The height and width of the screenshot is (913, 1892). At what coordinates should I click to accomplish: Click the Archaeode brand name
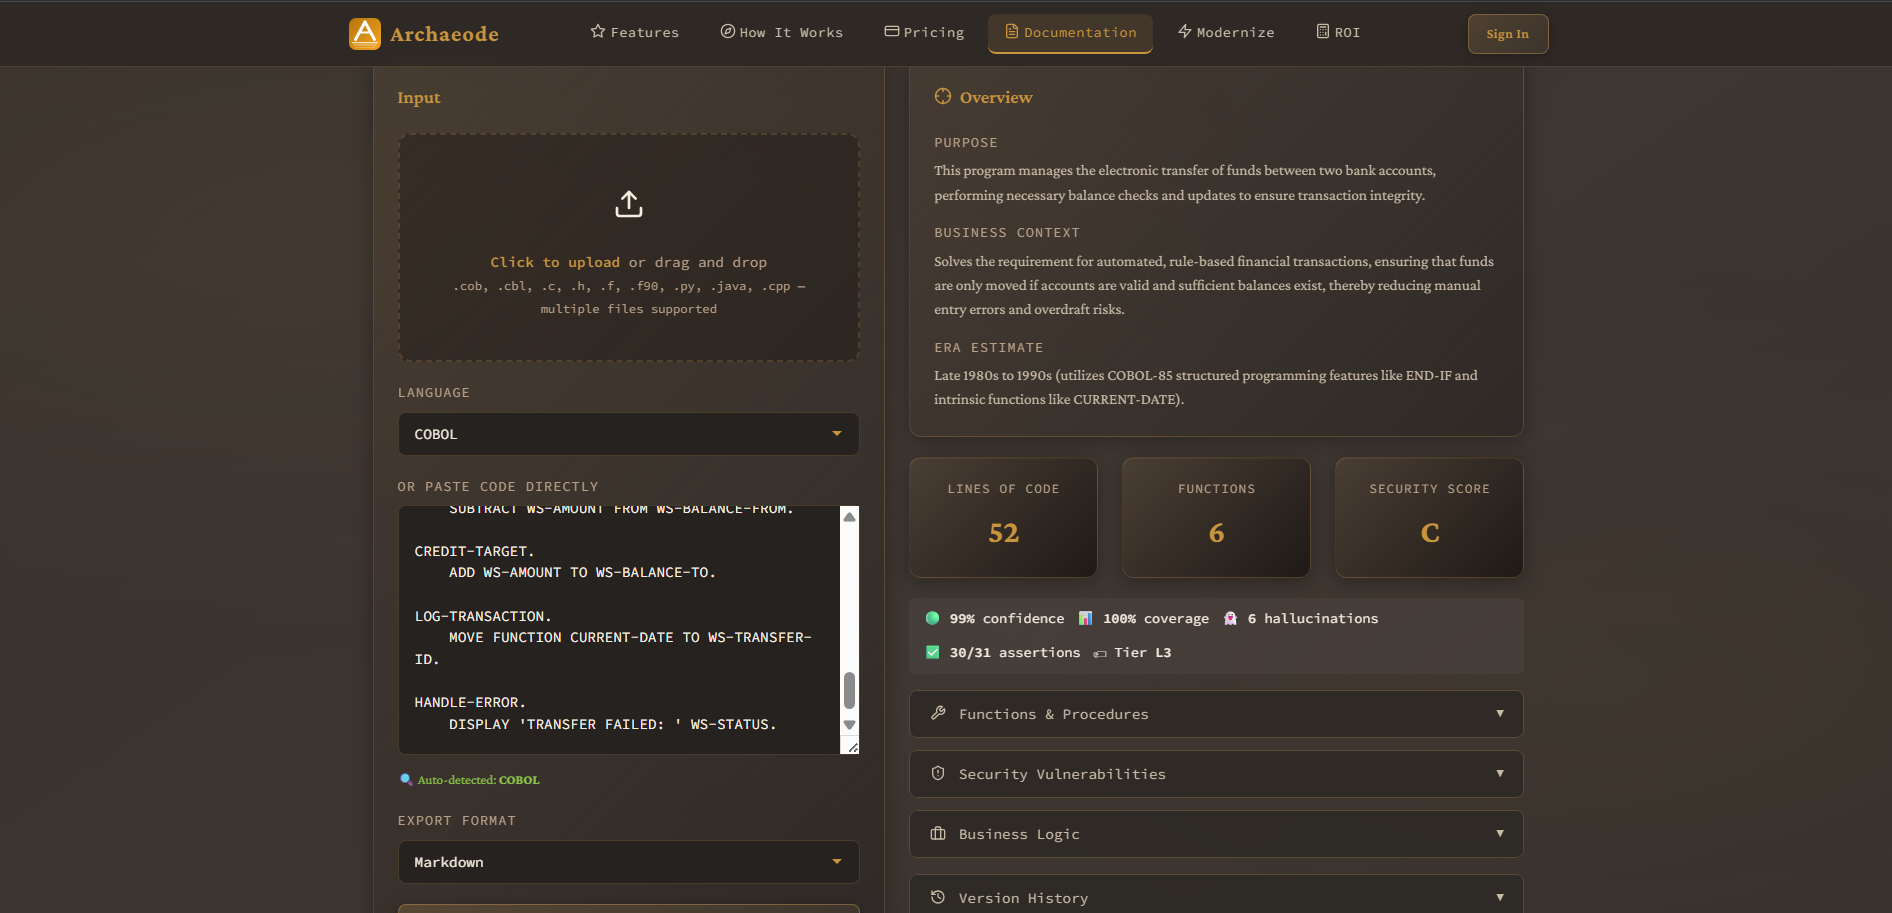pos(444,34)
